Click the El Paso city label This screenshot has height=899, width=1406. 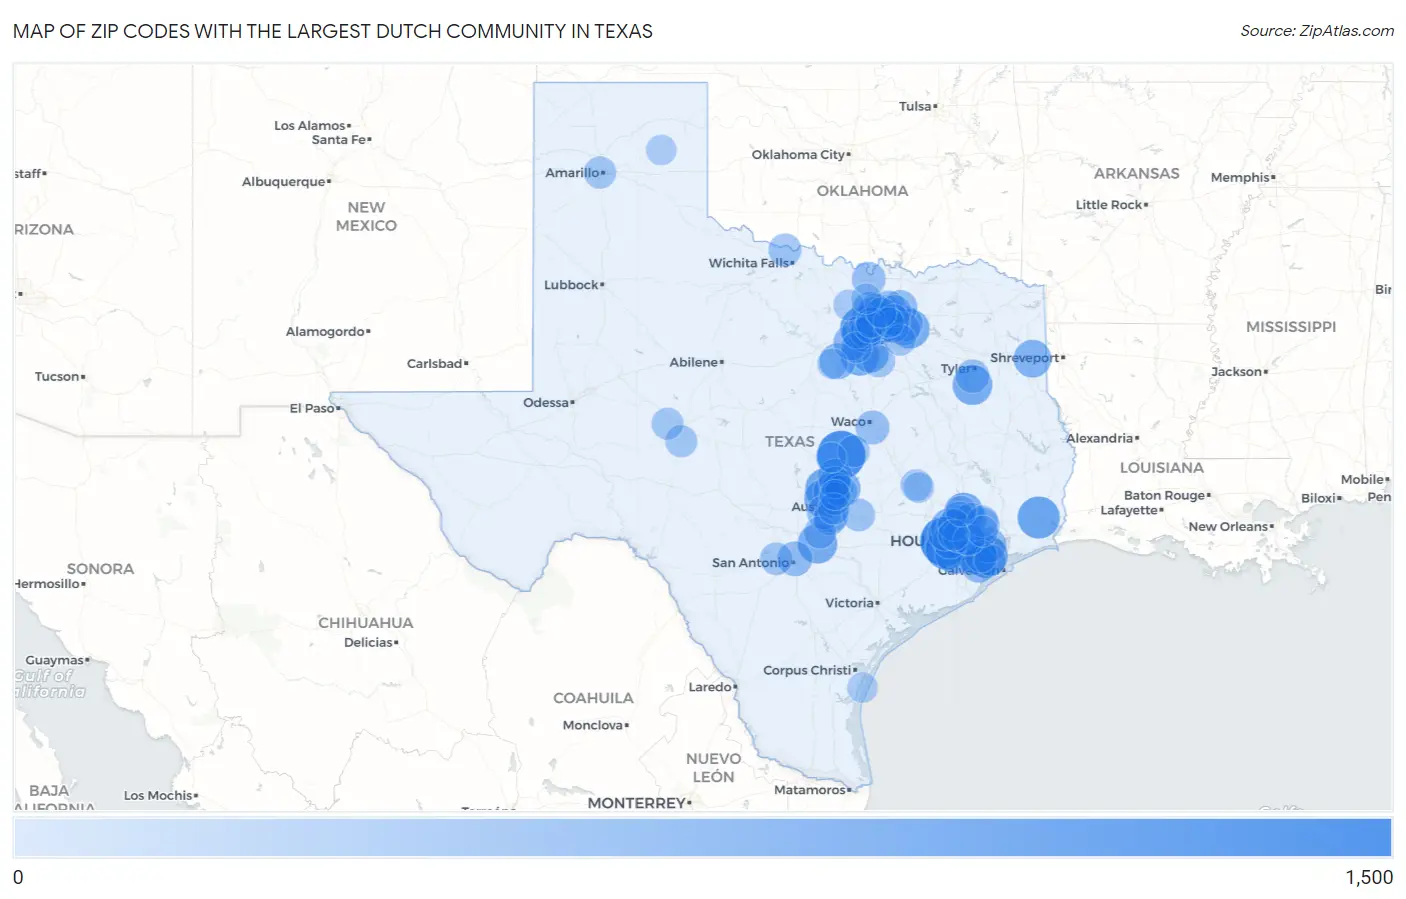coord(312,408)
